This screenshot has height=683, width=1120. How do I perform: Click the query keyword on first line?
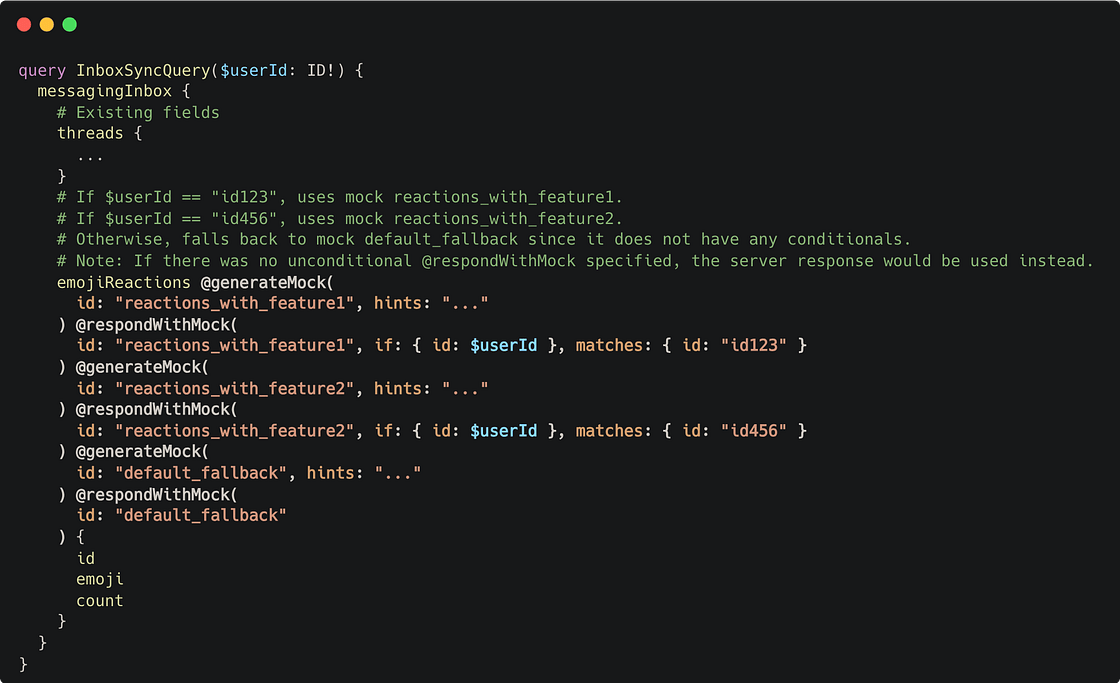point(42,70)
